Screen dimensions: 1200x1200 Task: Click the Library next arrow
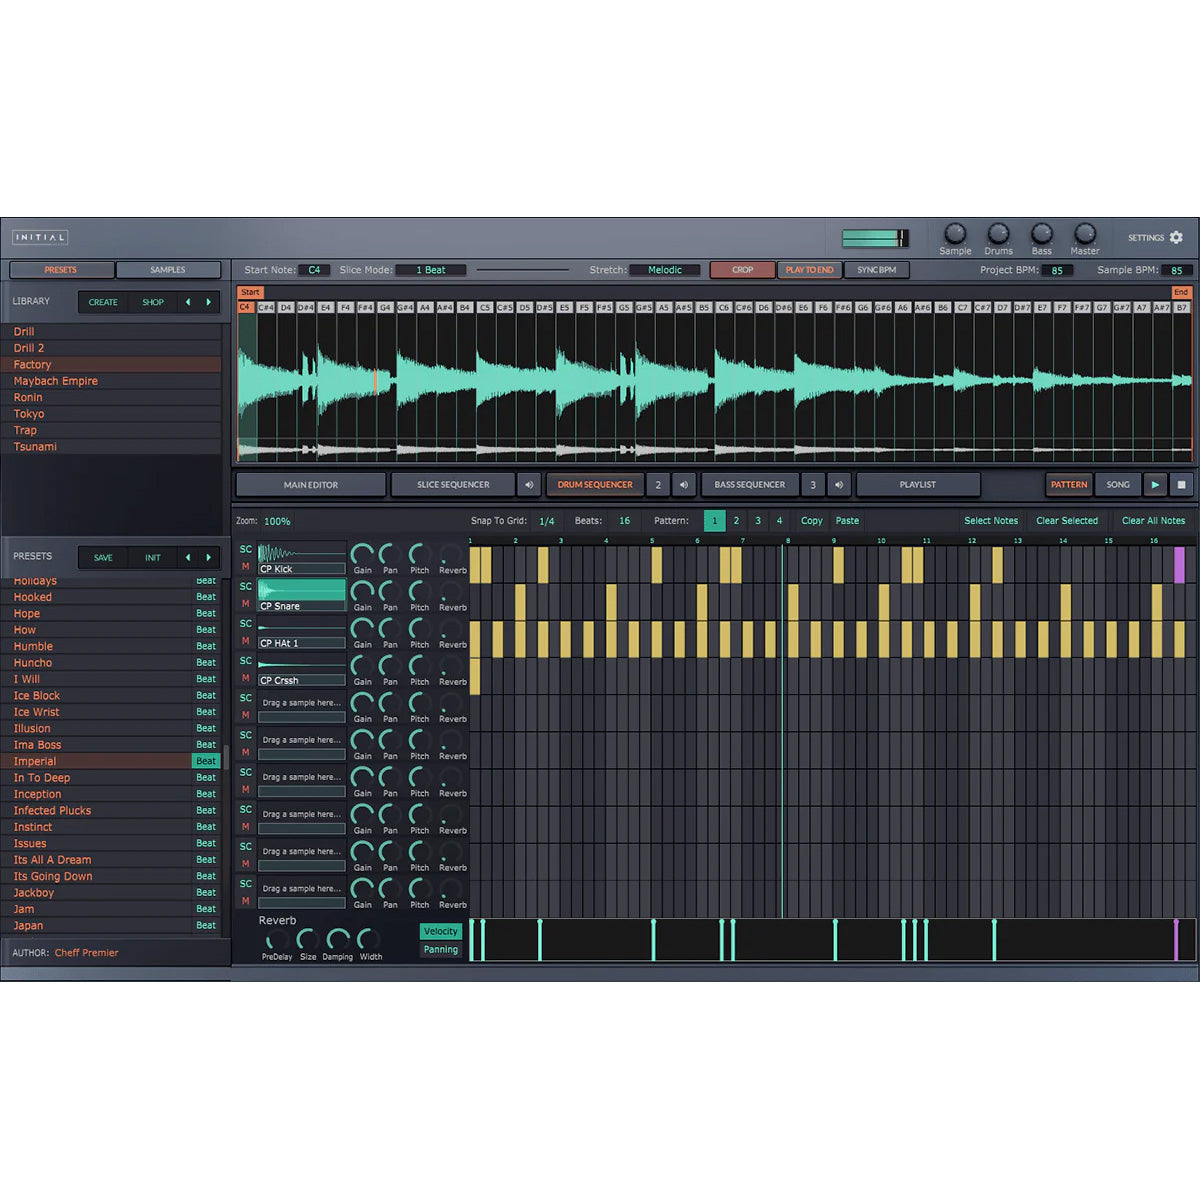point(208,302)
